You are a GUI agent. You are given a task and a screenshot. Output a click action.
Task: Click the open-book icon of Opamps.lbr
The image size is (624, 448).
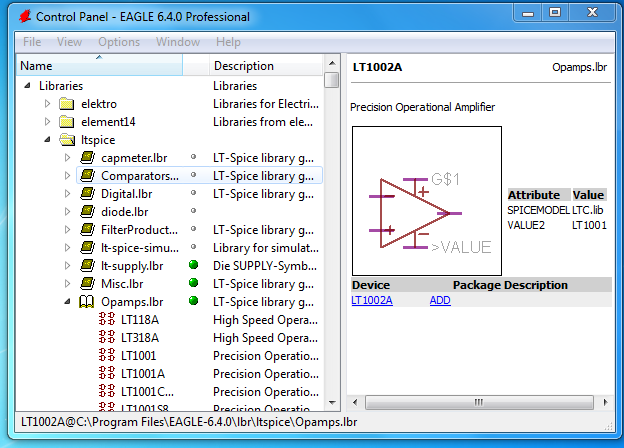click(86, 302)
